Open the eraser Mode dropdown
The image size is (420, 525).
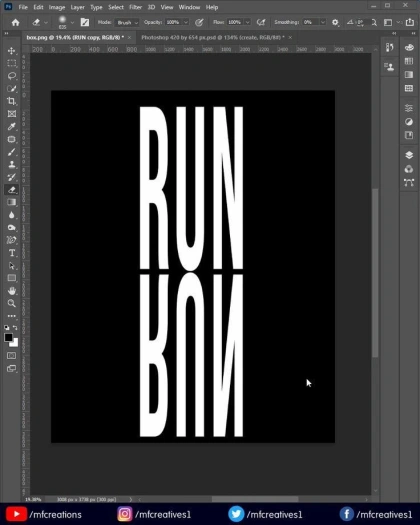click(127, 22)
